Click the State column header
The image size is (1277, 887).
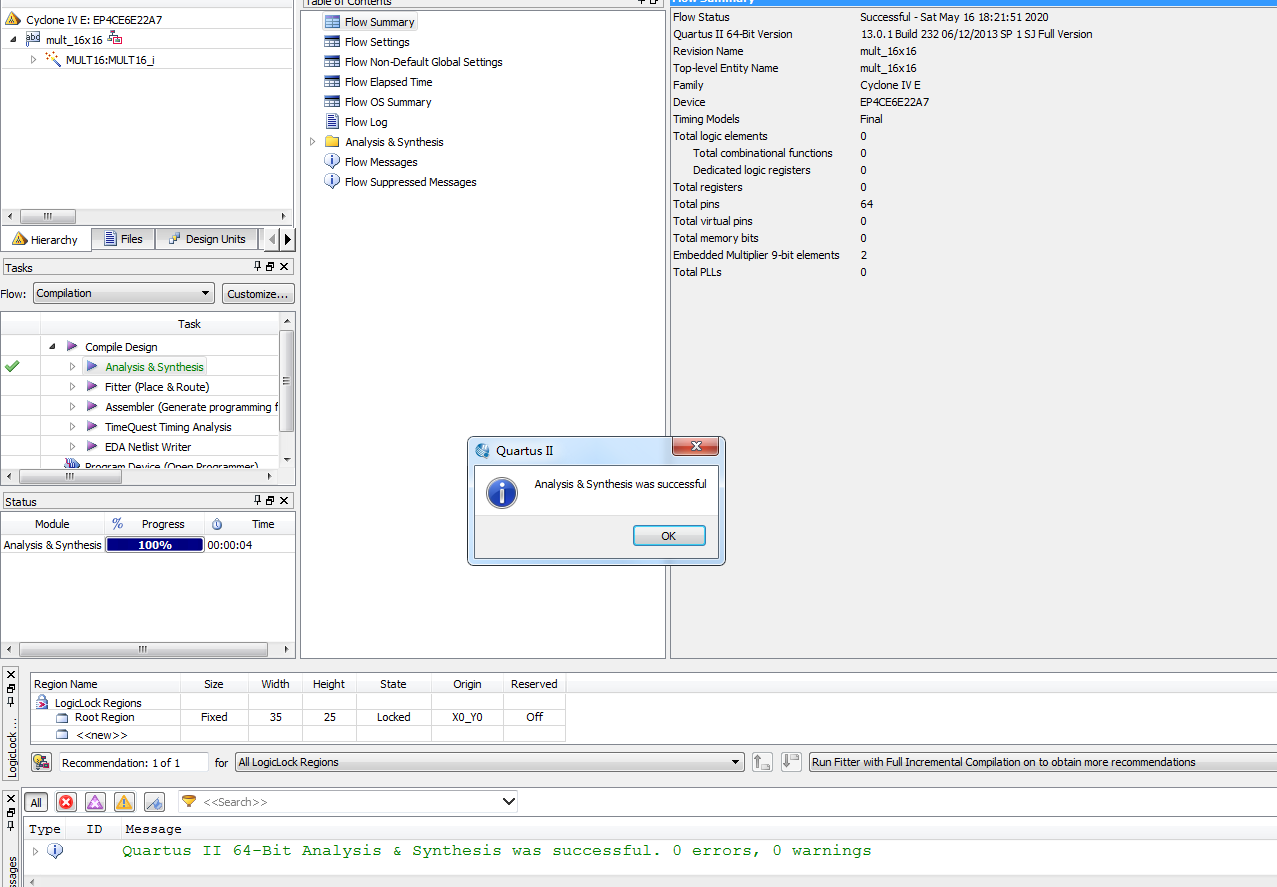tap(394, 684)
